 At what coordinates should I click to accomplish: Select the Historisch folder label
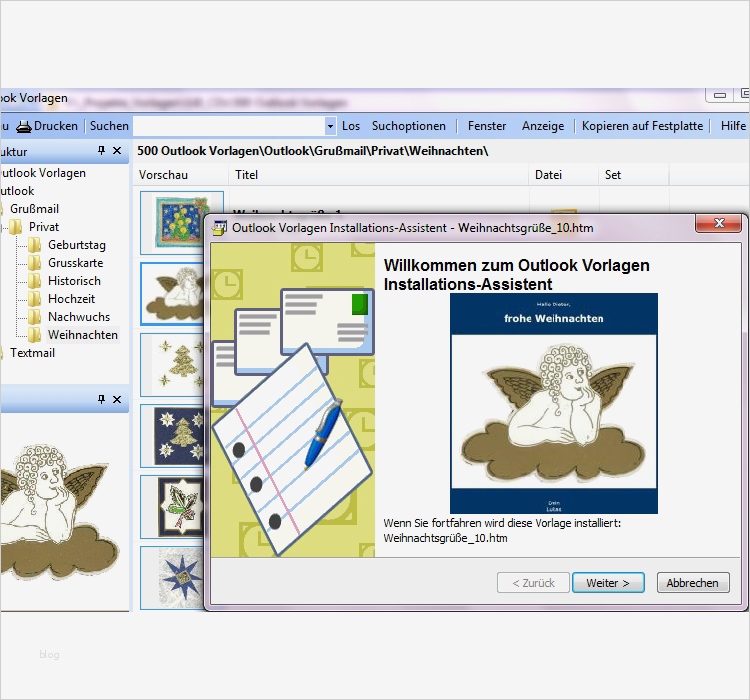point(74,280)
